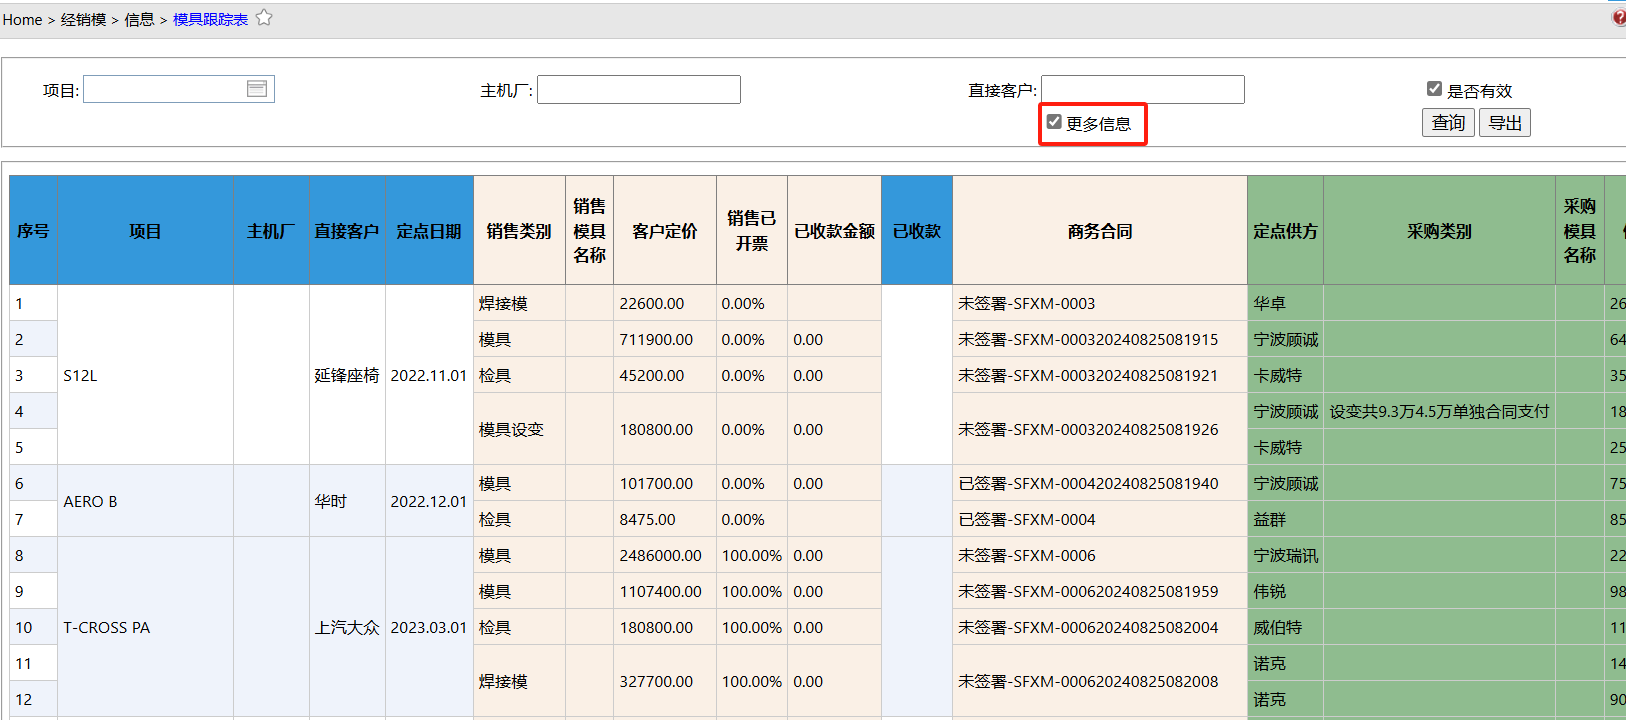Image resolution: width=1626 pixels, height=720 pixels.
Task: Open the 模具跟踪表 breadcrumb link
Action: click(x=210, y=20)
